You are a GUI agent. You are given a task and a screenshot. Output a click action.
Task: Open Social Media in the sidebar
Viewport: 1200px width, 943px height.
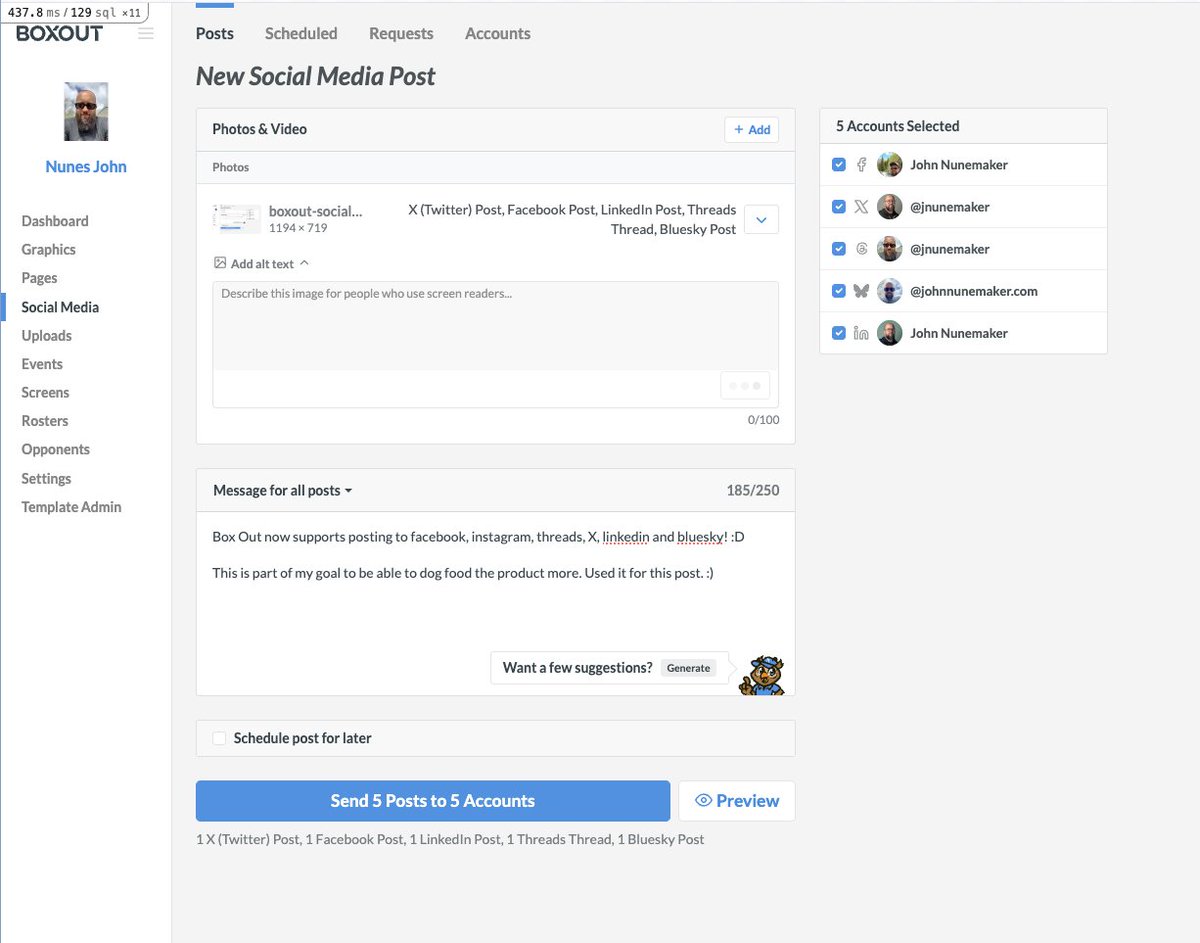(61, 307)
